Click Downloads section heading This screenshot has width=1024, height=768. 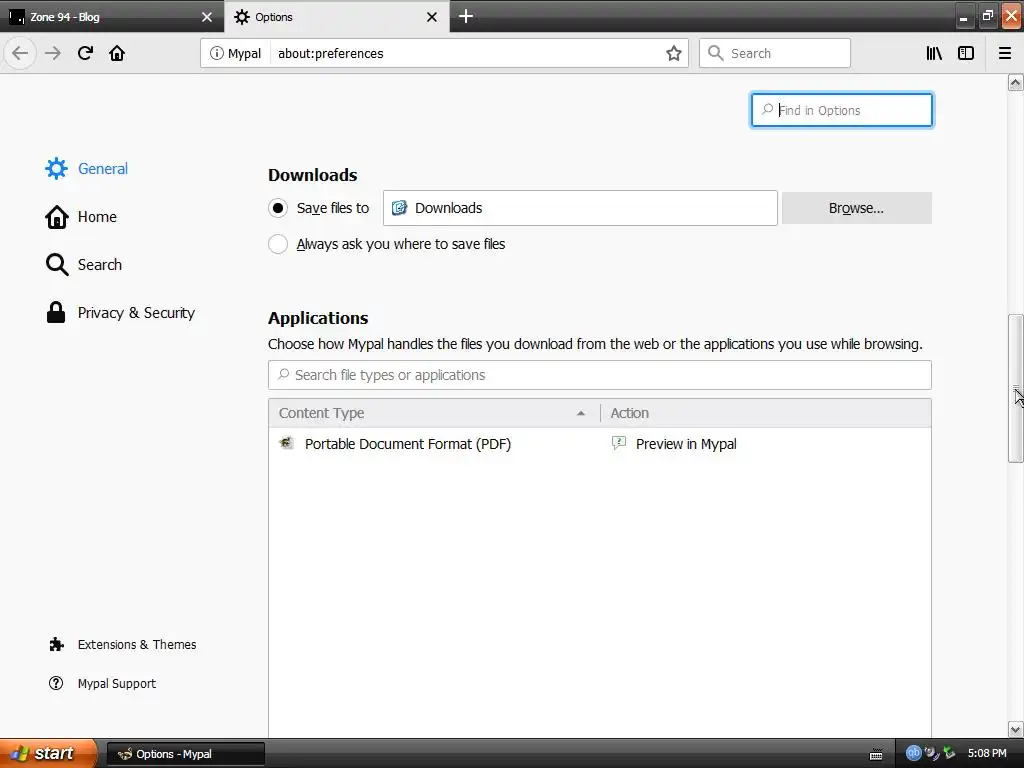pyautogui.click(x=312, y=175)
